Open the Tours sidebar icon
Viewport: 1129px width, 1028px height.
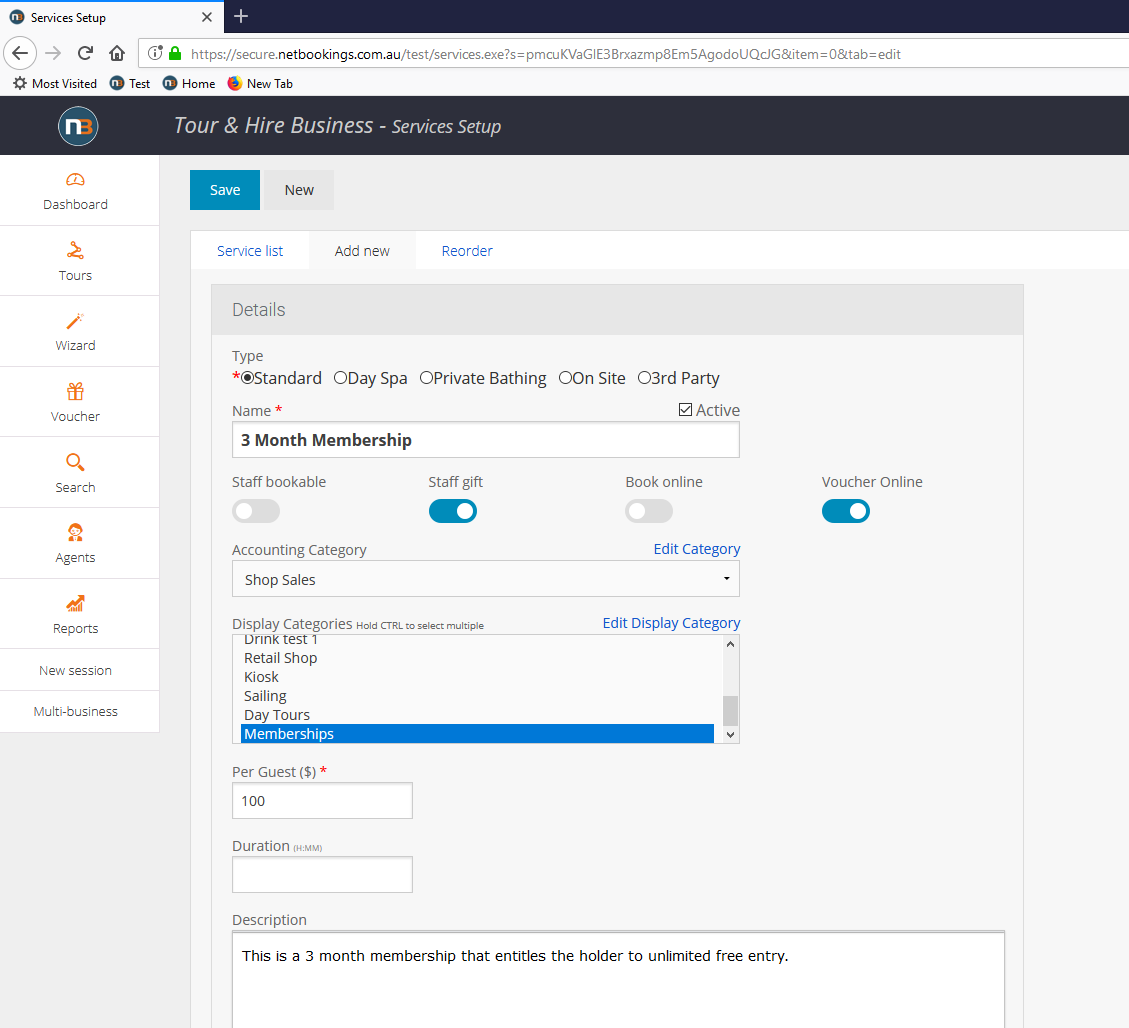[76, 251]
